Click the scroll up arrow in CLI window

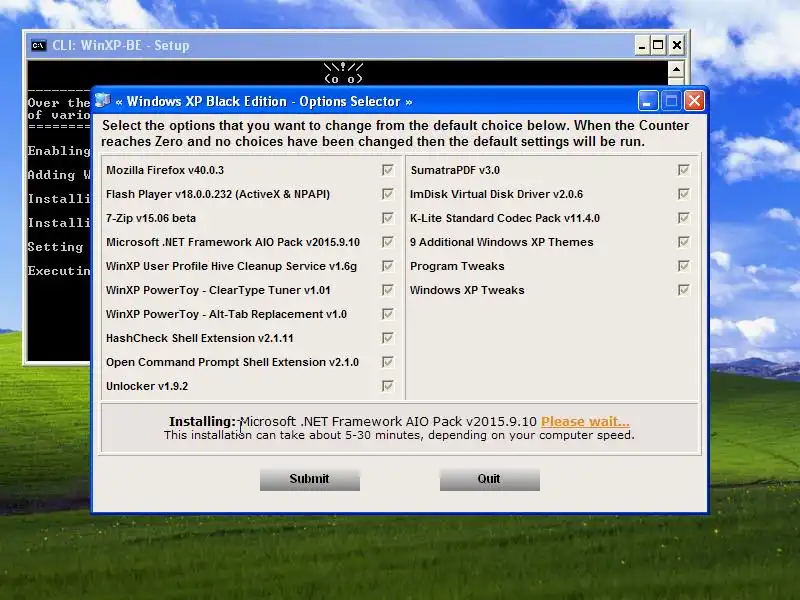(x=676, y=69)
